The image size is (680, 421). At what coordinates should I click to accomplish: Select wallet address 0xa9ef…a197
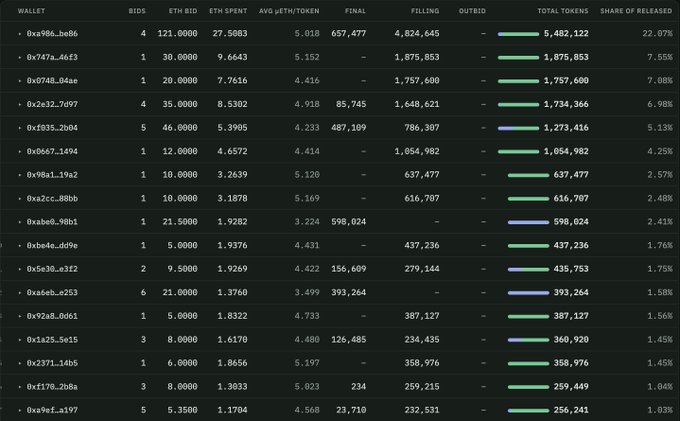tap(52, 410)
